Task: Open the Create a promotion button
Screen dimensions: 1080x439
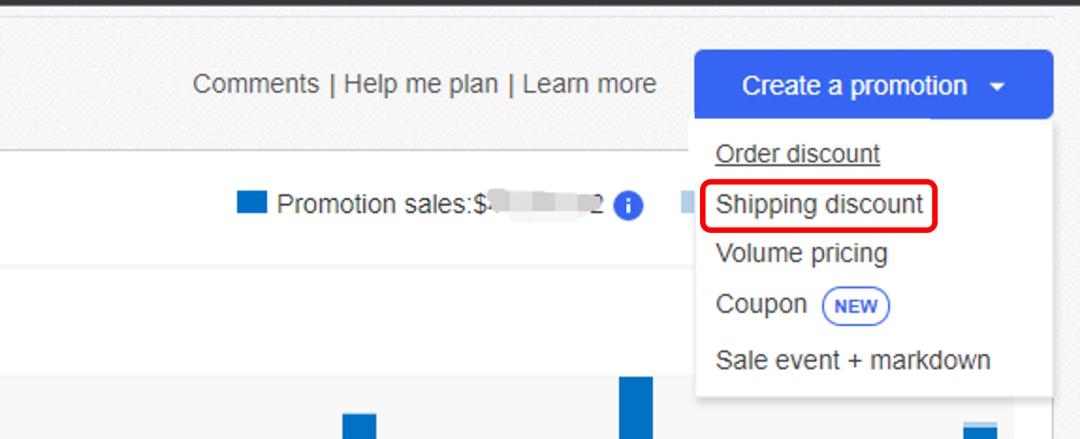Action: (873, 85)
